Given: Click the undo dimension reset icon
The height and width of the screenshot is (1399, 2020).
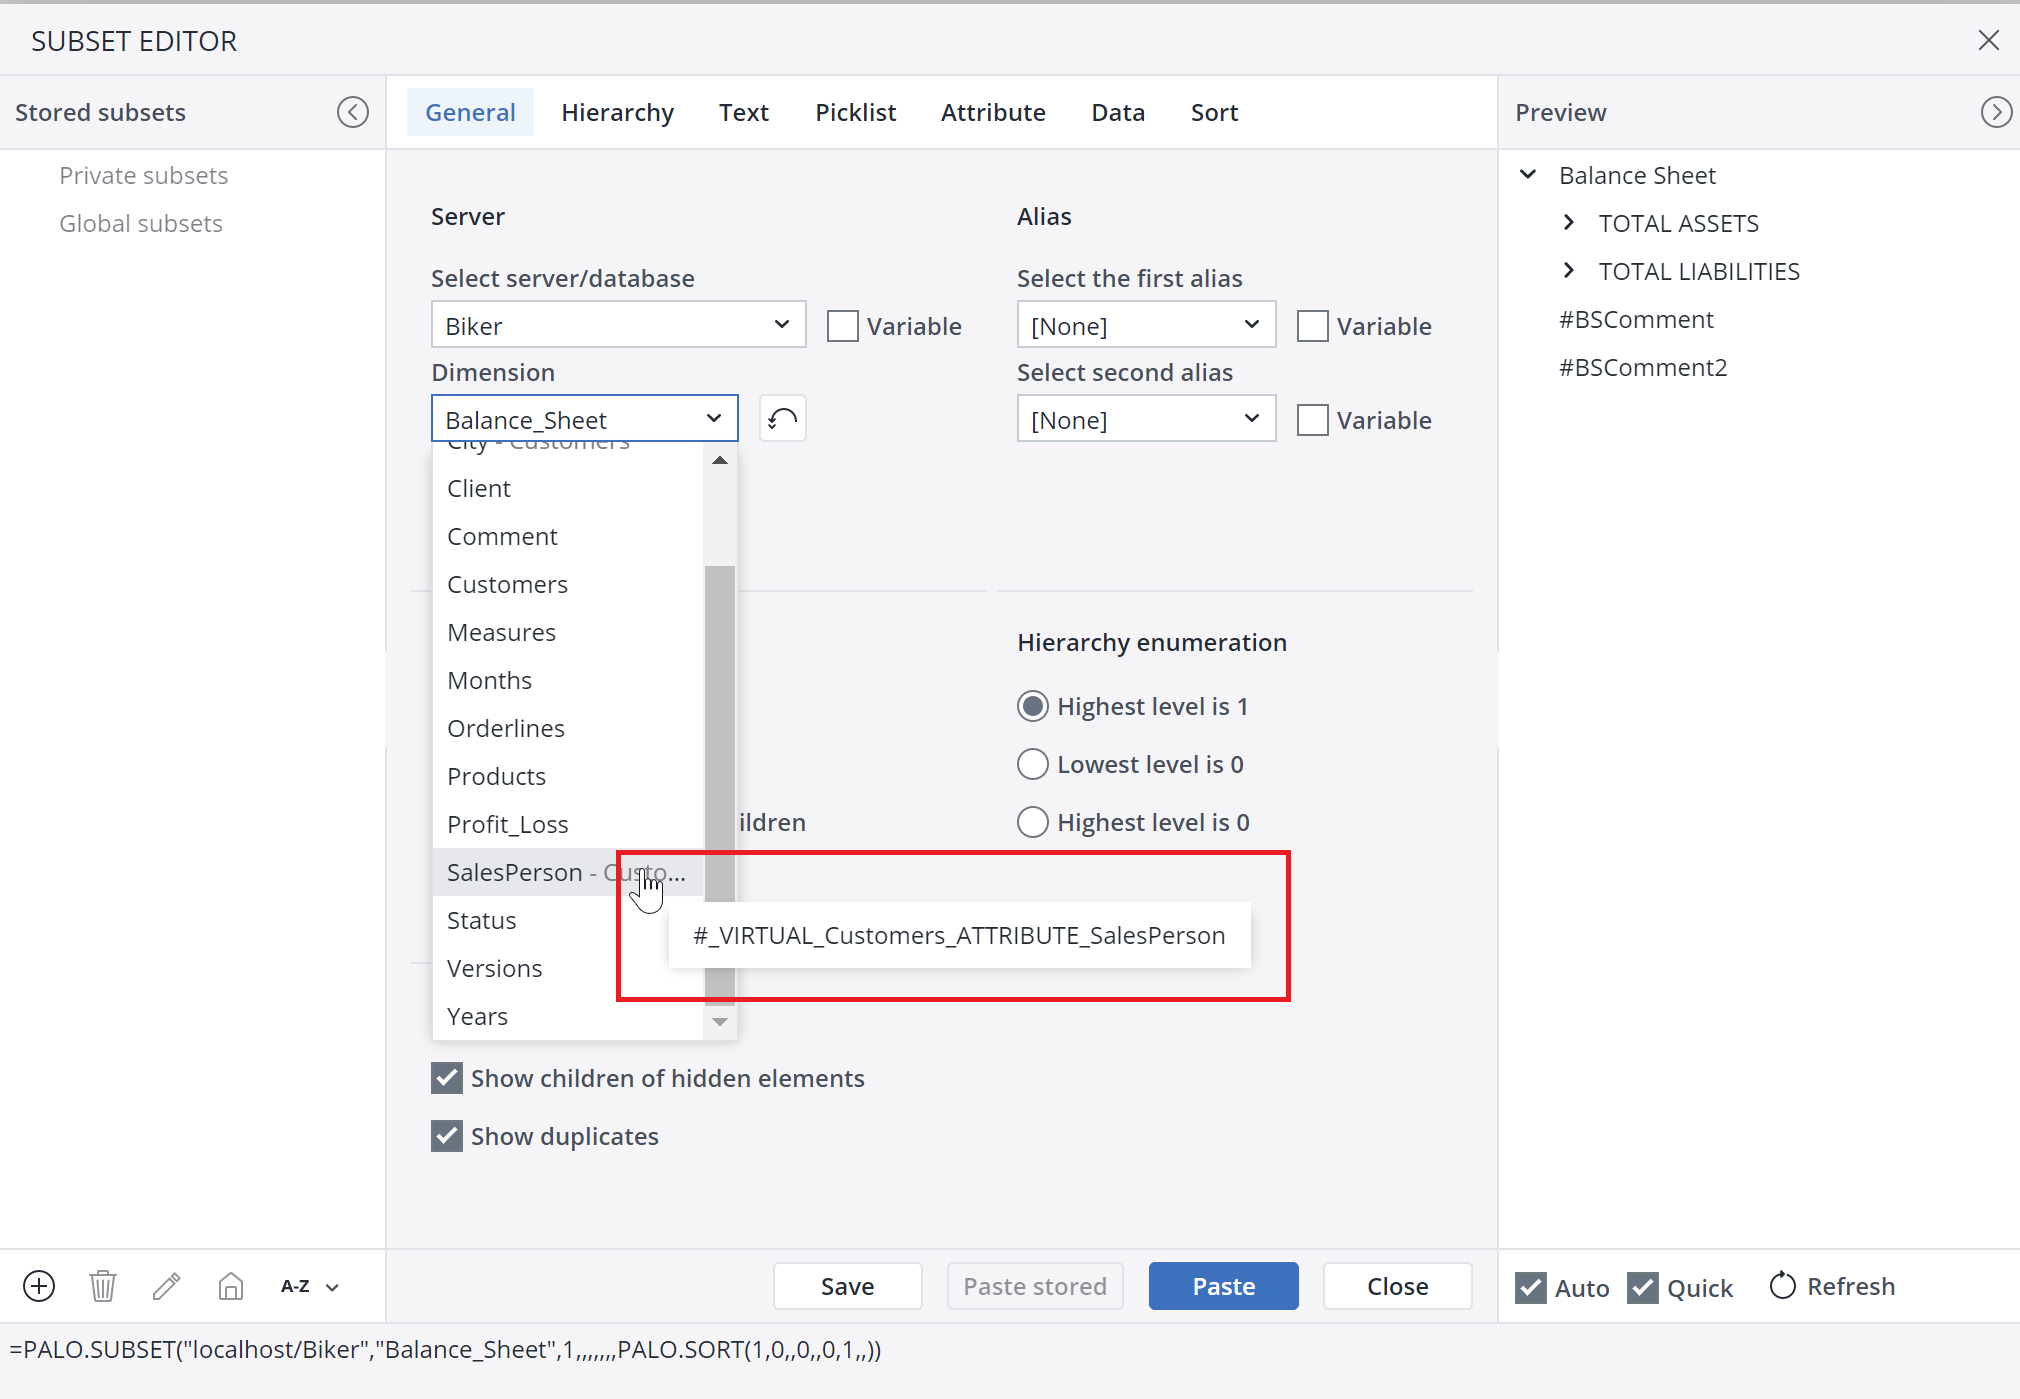Looking at the screenshot, I should pos(782,419).
